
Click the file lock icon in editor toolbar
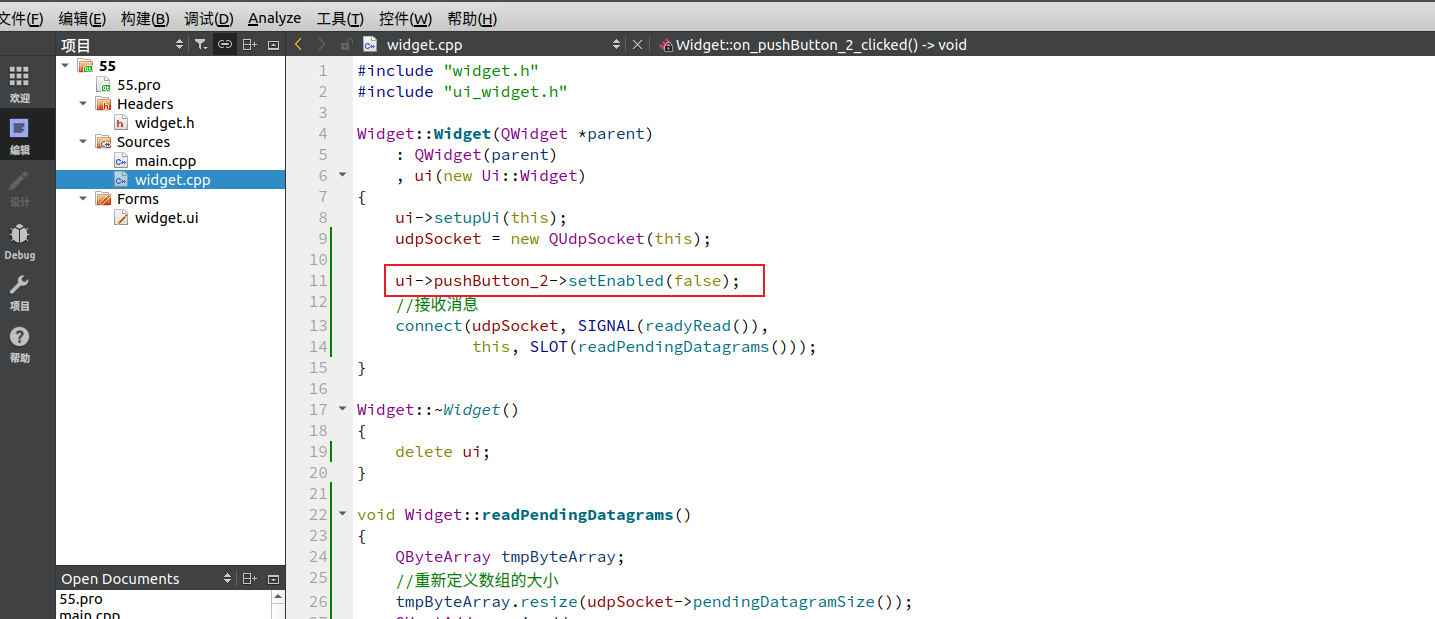(346, 44)
